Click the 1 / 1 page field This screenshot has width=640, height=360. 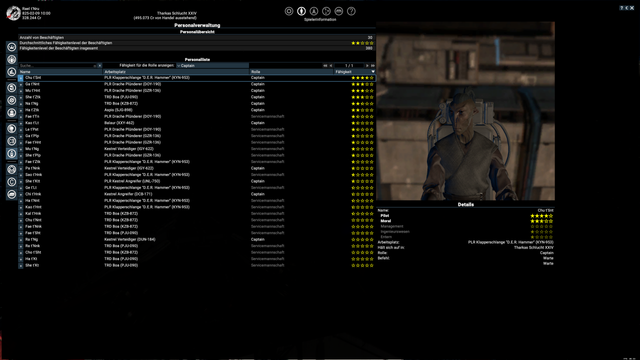(x=349, y=65)
